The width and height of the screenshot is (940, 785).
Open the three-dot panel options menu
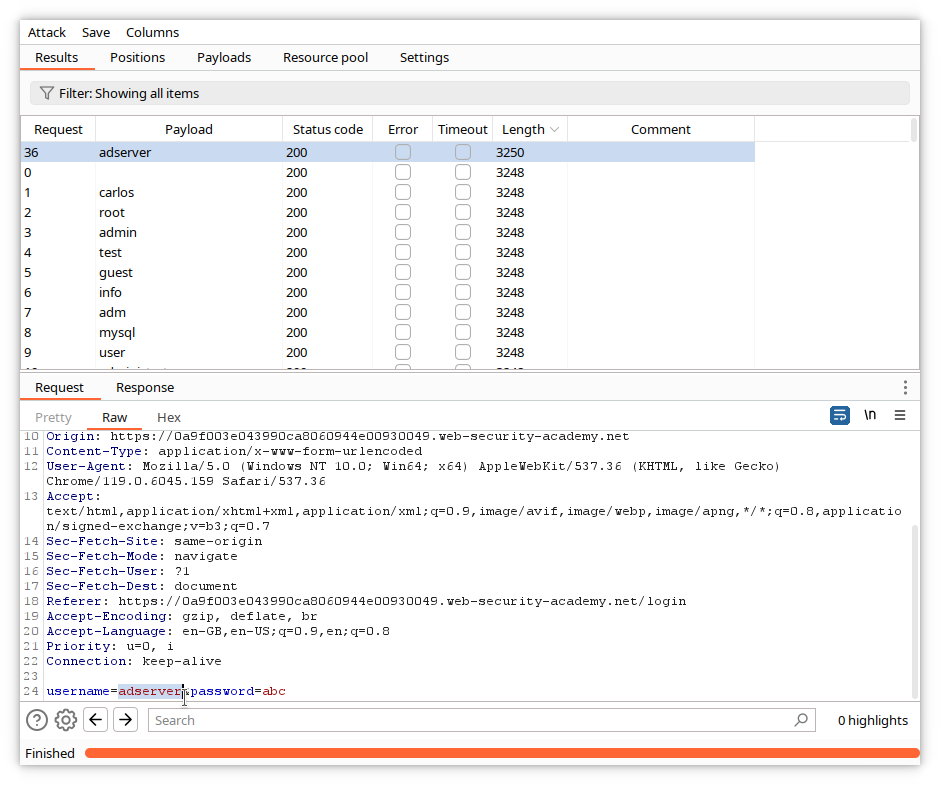click(905, 388)
